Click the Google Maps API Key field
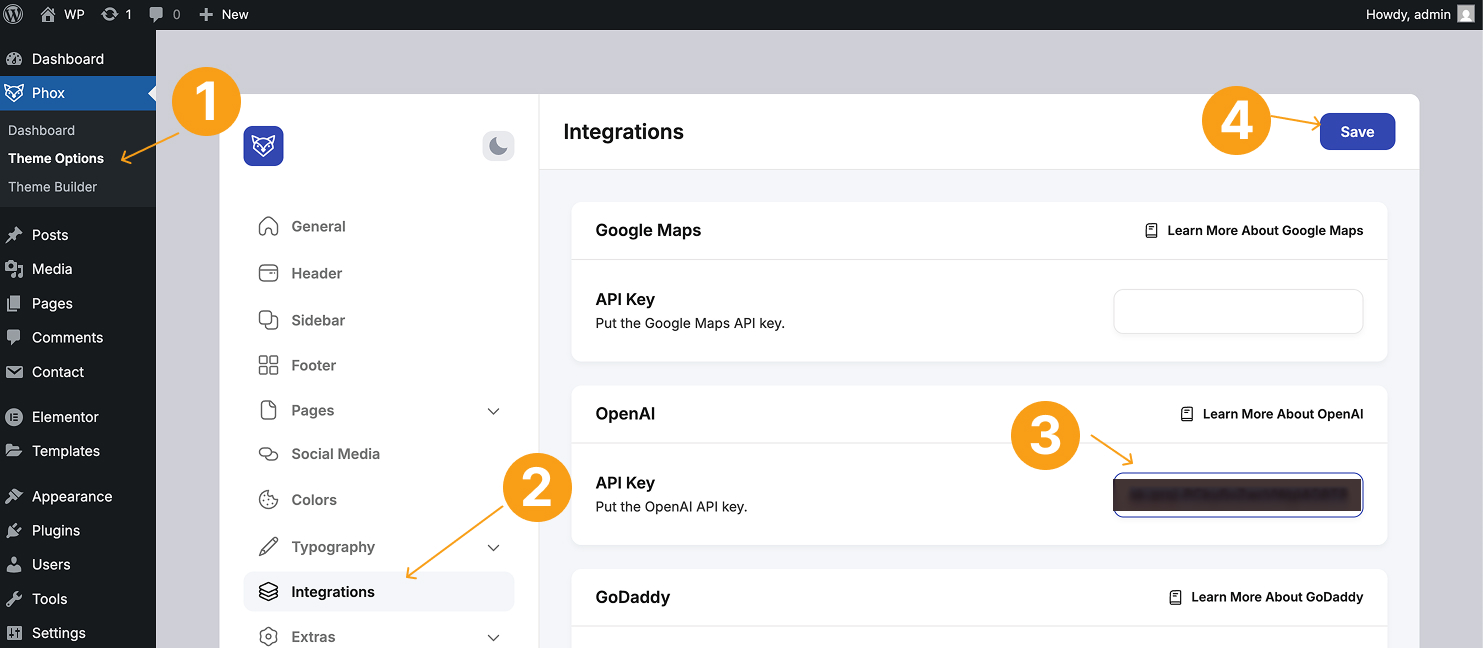 [1237, 311]
